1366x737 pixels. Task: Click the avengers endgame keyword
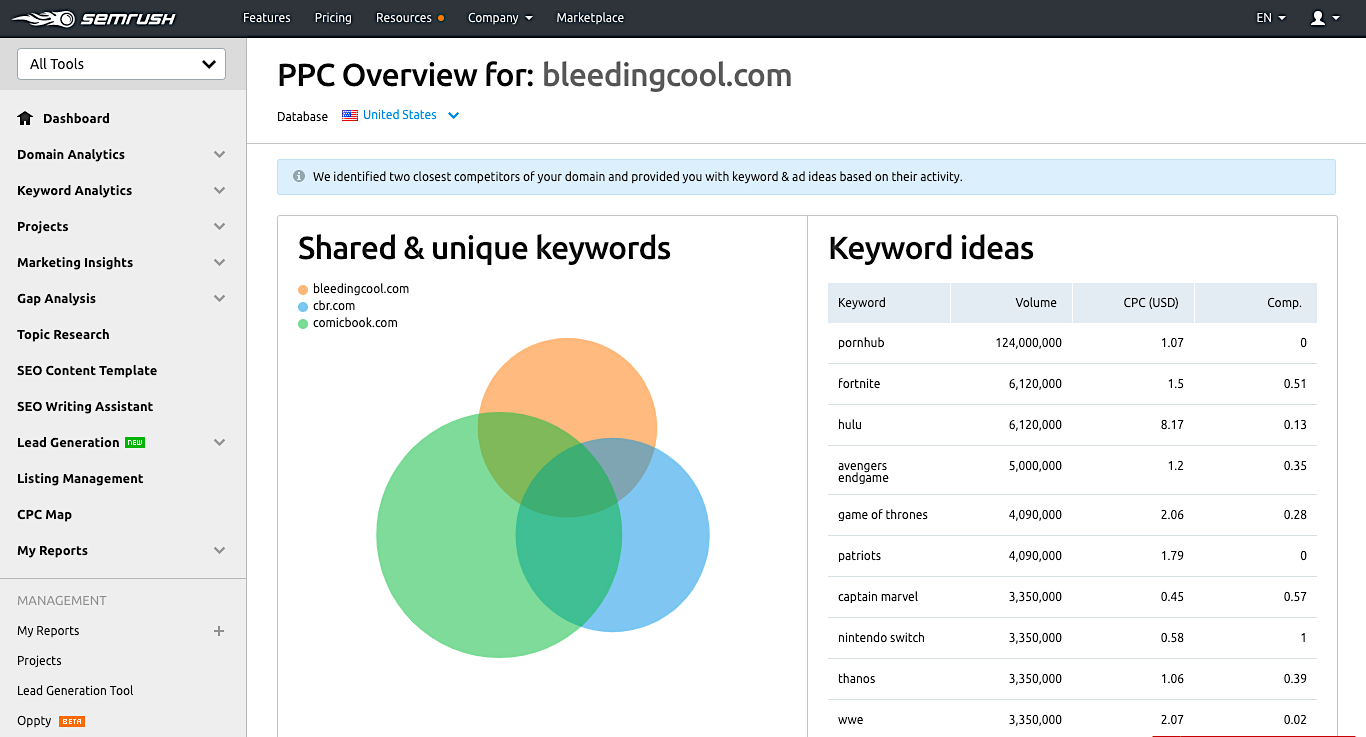coord(863,471)
